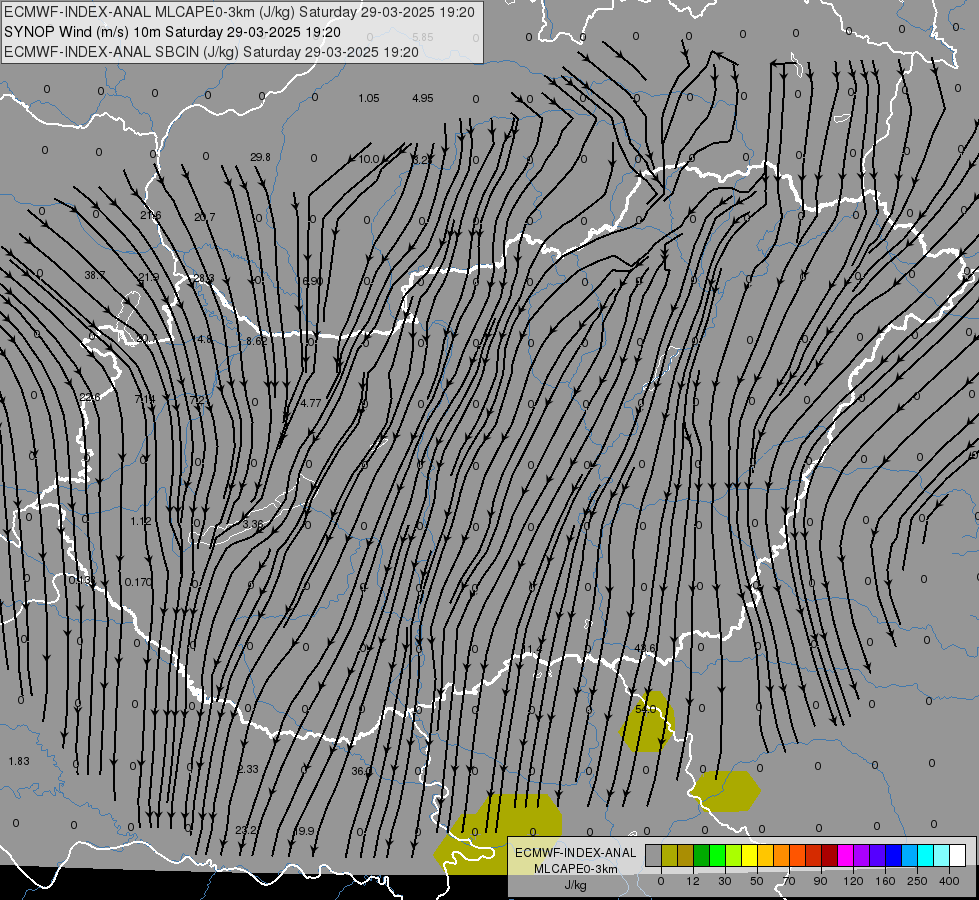This screenshot has height=900, width=979.
Task: Click the legend scale label 120
Action: click(x=853, y=881)
